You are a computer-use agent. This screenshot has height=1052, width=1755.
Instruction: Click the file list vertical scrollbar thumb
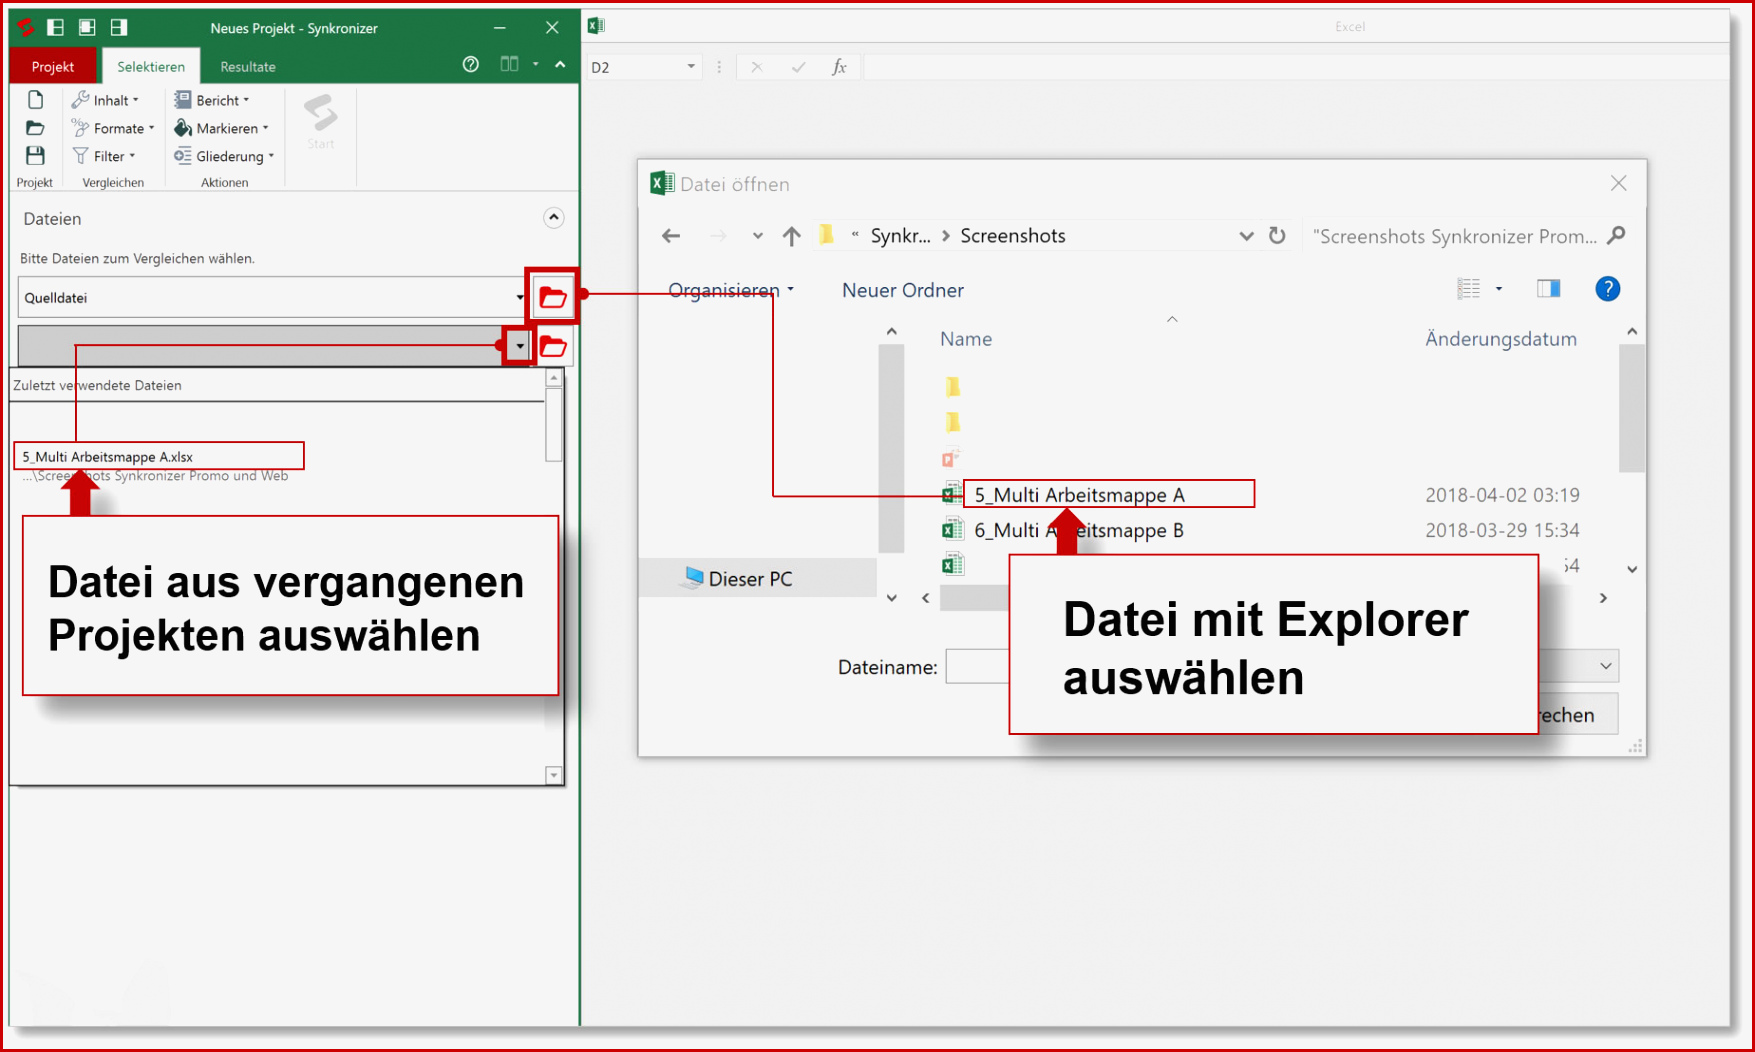pyautogui.click(x=1632, y=407)
